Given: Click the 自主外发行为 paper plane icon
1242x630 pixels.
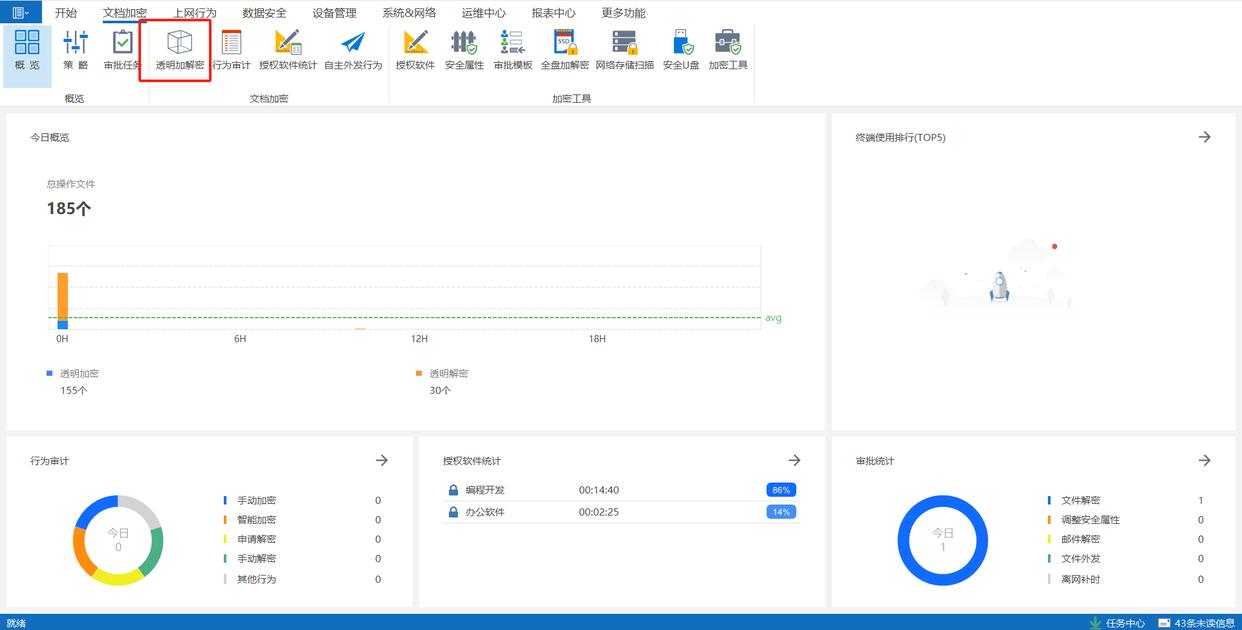Looking at the screenshot, I should tap(353, 50).
